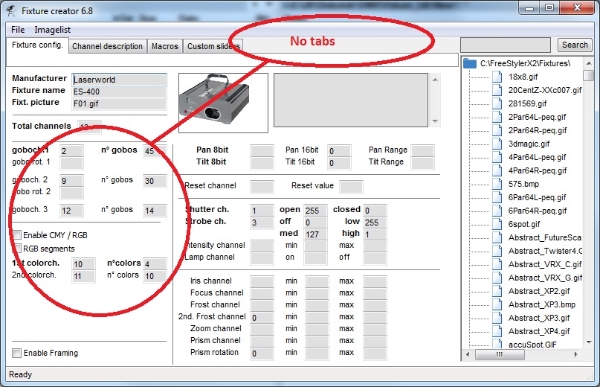The image size is (600, 387).
Task: Select file icon for 6spot.gif
Action: [x=497, y=224]
